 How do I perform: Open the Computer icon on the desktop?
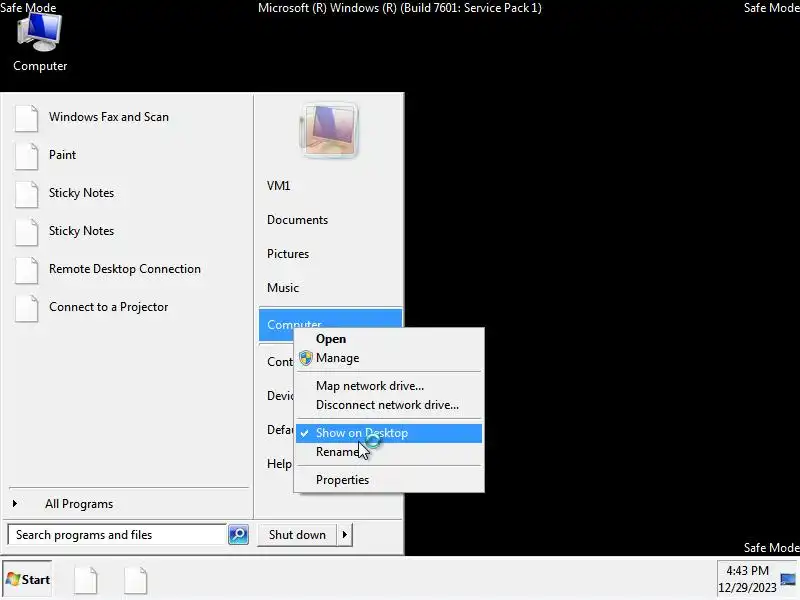pyautogui.click(x=40, y=43)
